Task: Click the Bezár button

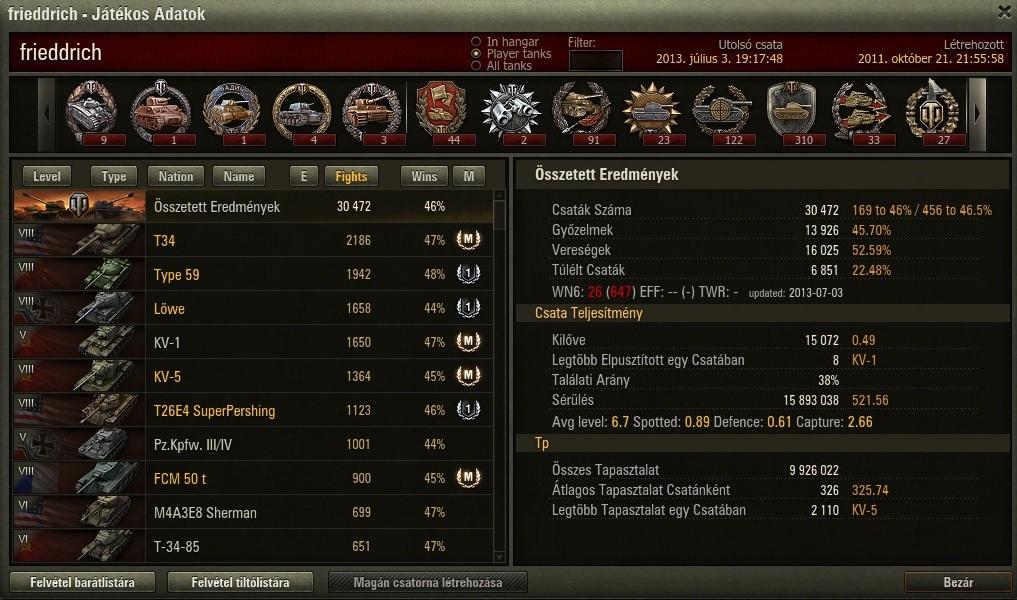Action: click(x=958, y=582)
